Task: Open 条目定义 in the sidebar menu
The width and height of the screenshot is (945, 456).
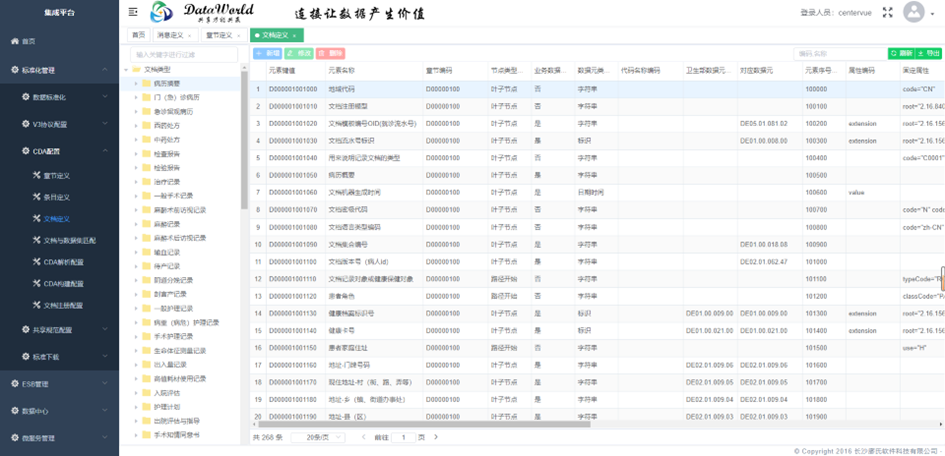Action: click(x=57, y=197)
